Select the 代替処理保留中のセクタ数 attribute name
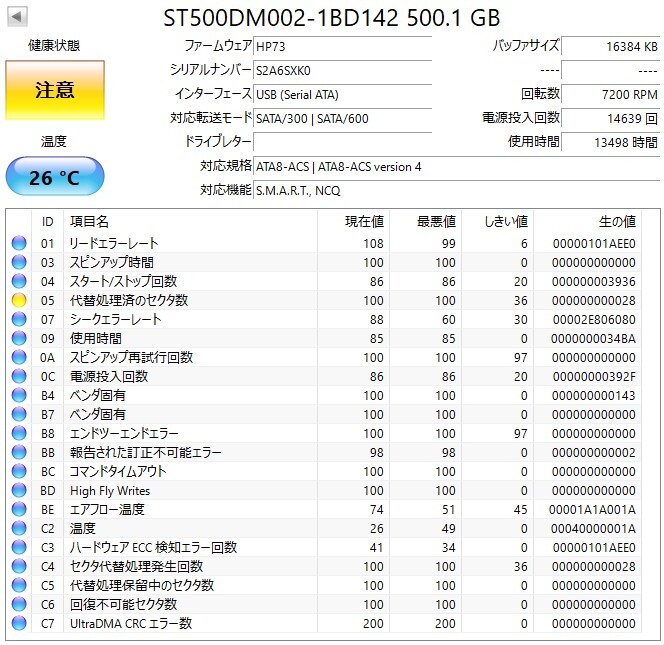 142,585
